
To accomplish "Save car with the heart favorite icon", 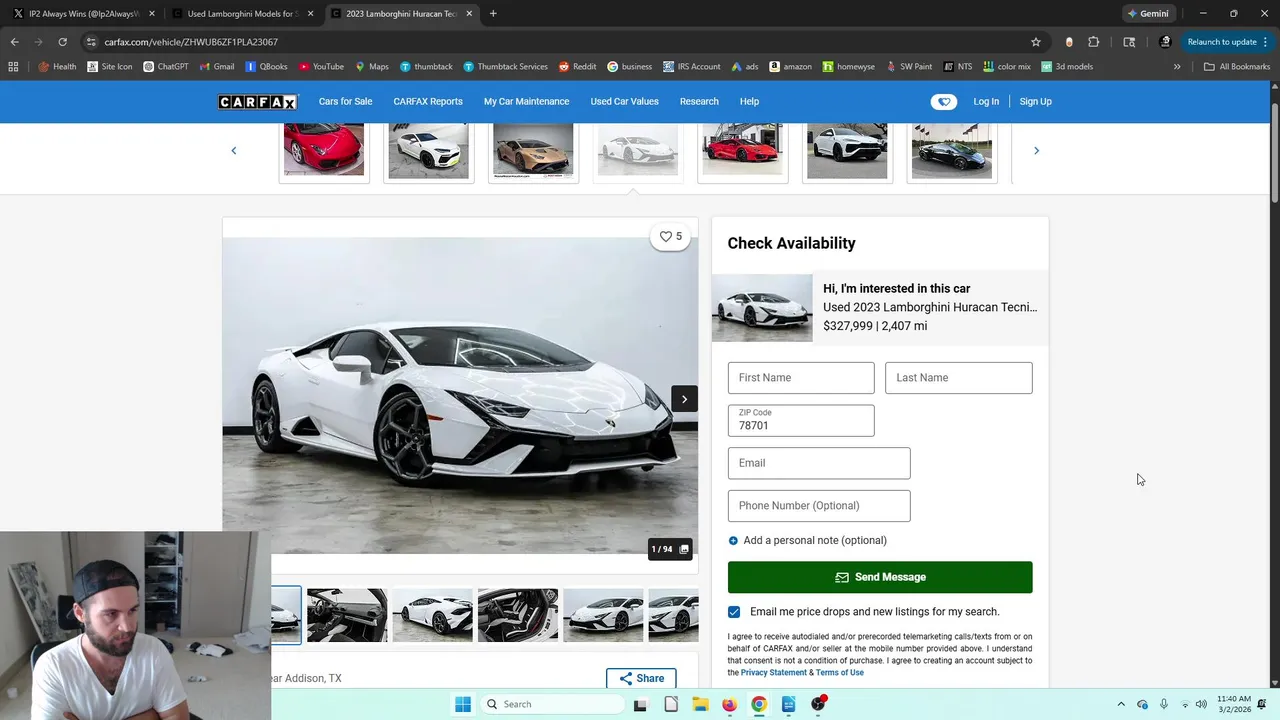I will point(671,237).
